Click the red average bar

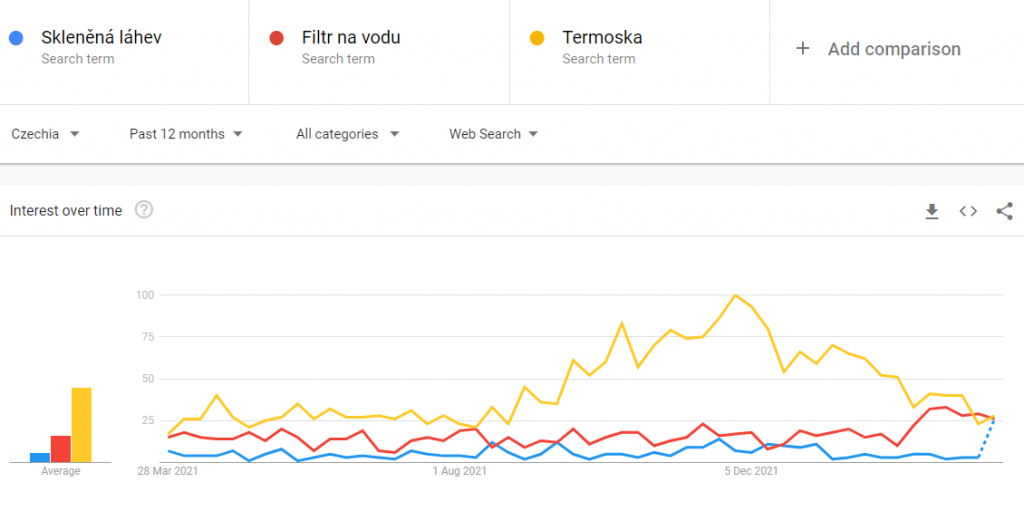pyautogui.click(x=61, y=449)
